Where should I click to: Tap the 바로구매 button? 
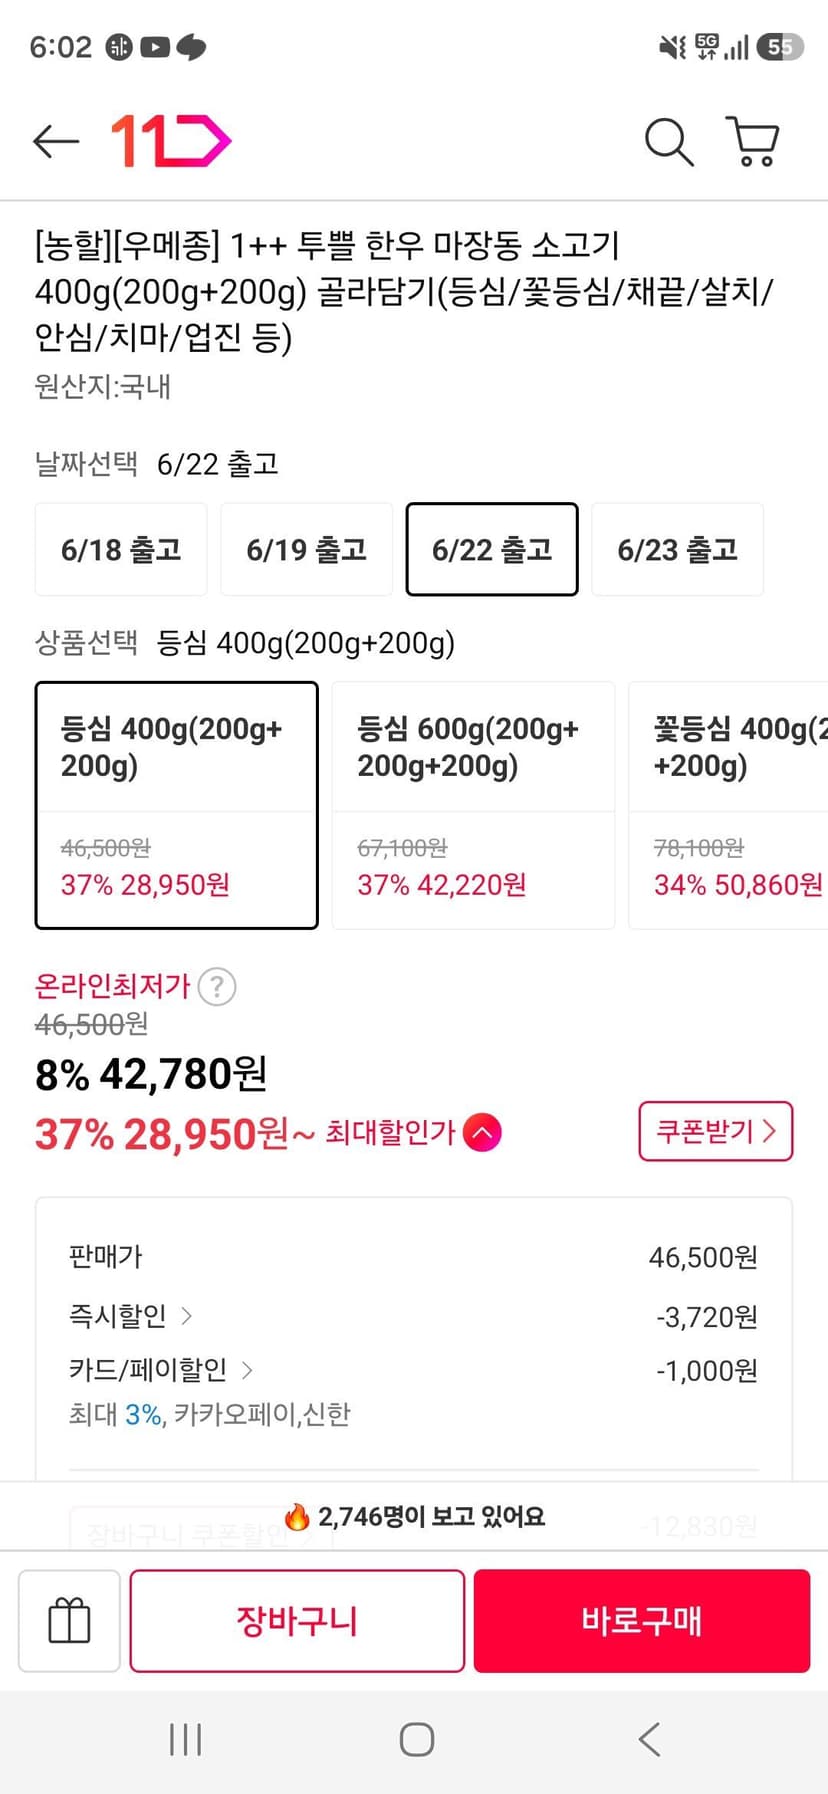[x=642, y=1620]
